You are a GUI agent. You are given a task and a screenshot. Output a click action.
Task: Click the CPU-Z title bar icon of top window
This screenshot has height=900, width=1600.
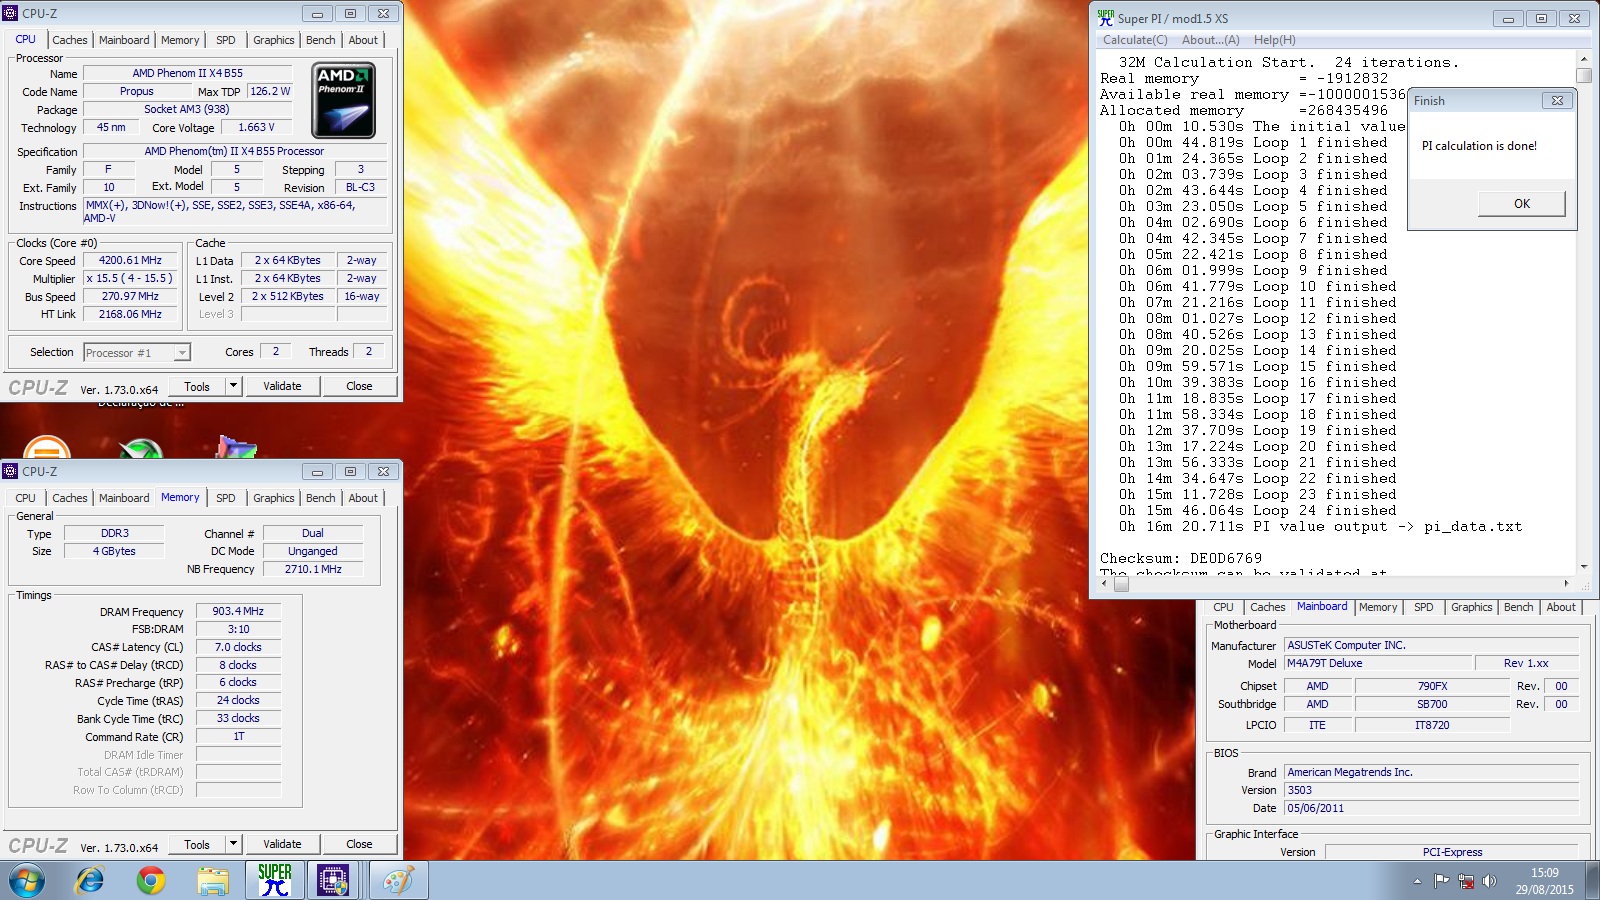(11, 13)
